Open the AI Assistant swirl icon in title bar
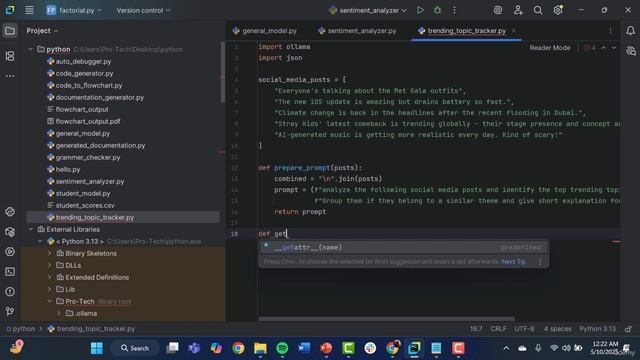 point(498,10)
